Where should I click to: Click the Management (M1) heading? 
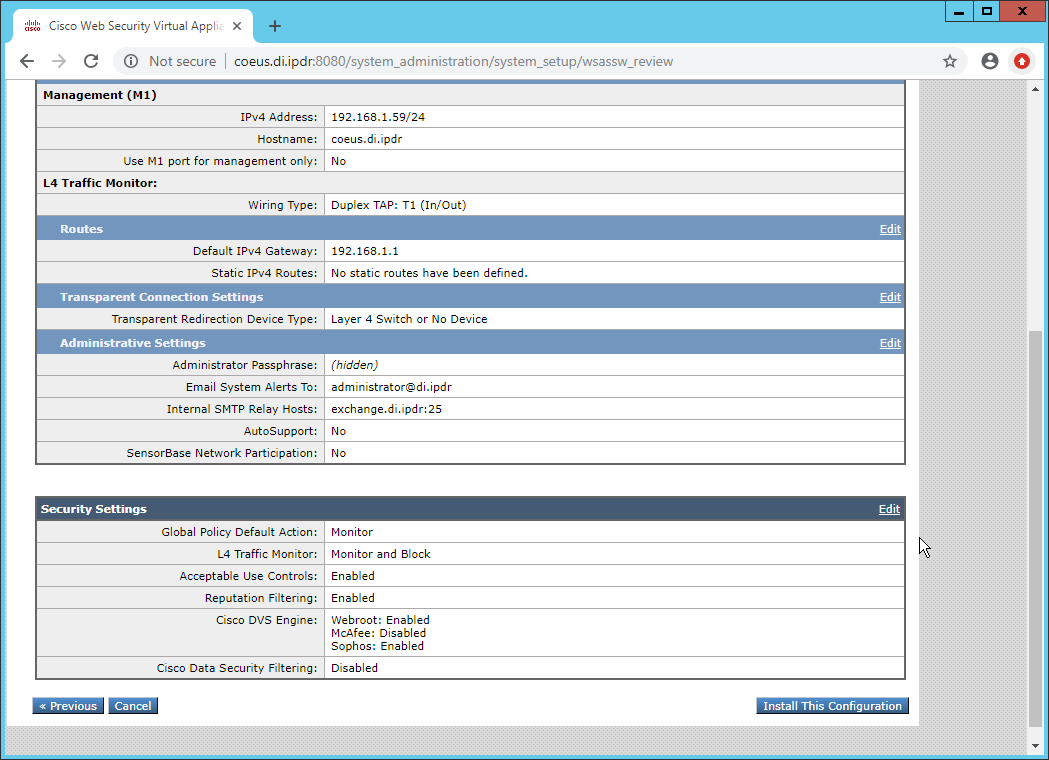click(100, 95)
